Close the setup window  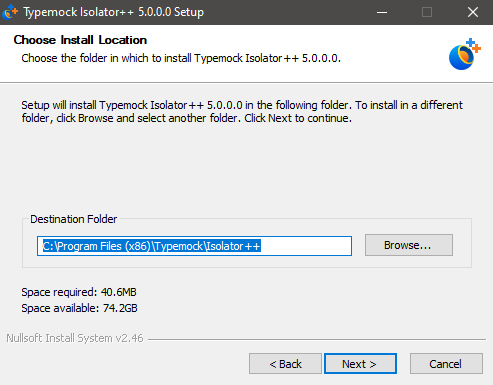(473, 12)
